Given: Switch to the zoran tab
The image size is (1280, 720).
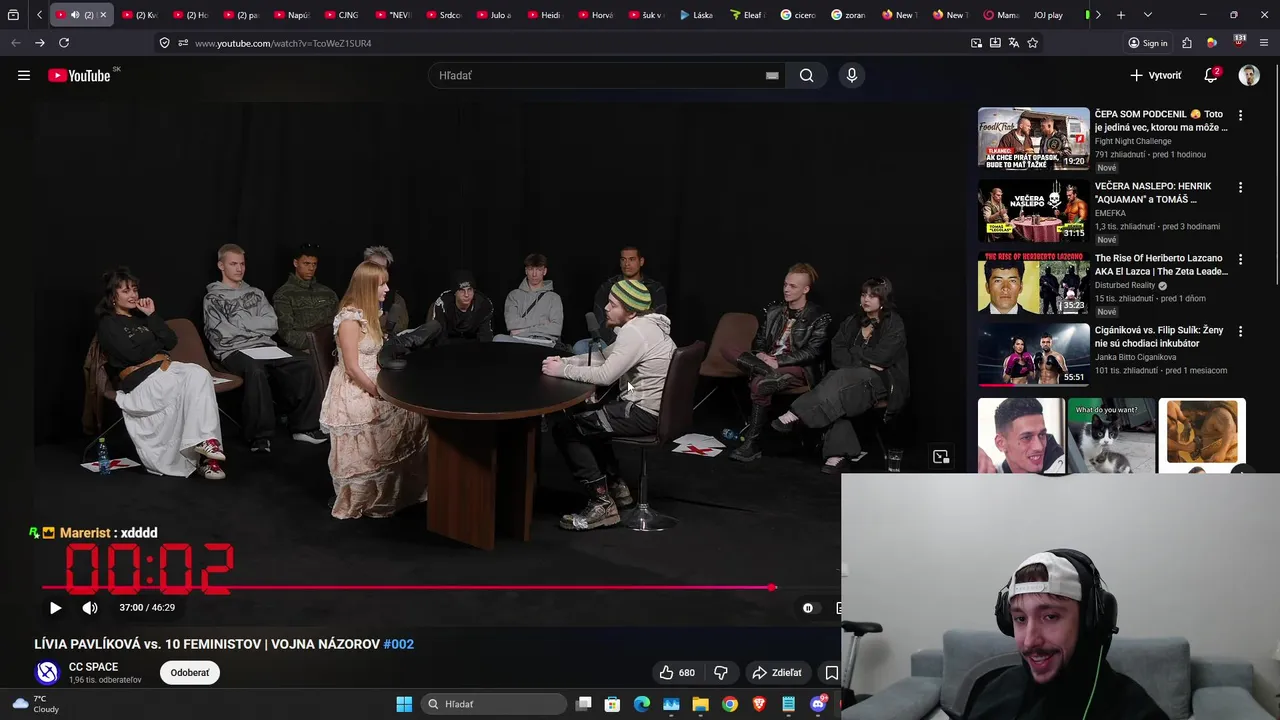Looking at the screenshot, I should coord(848,15).
